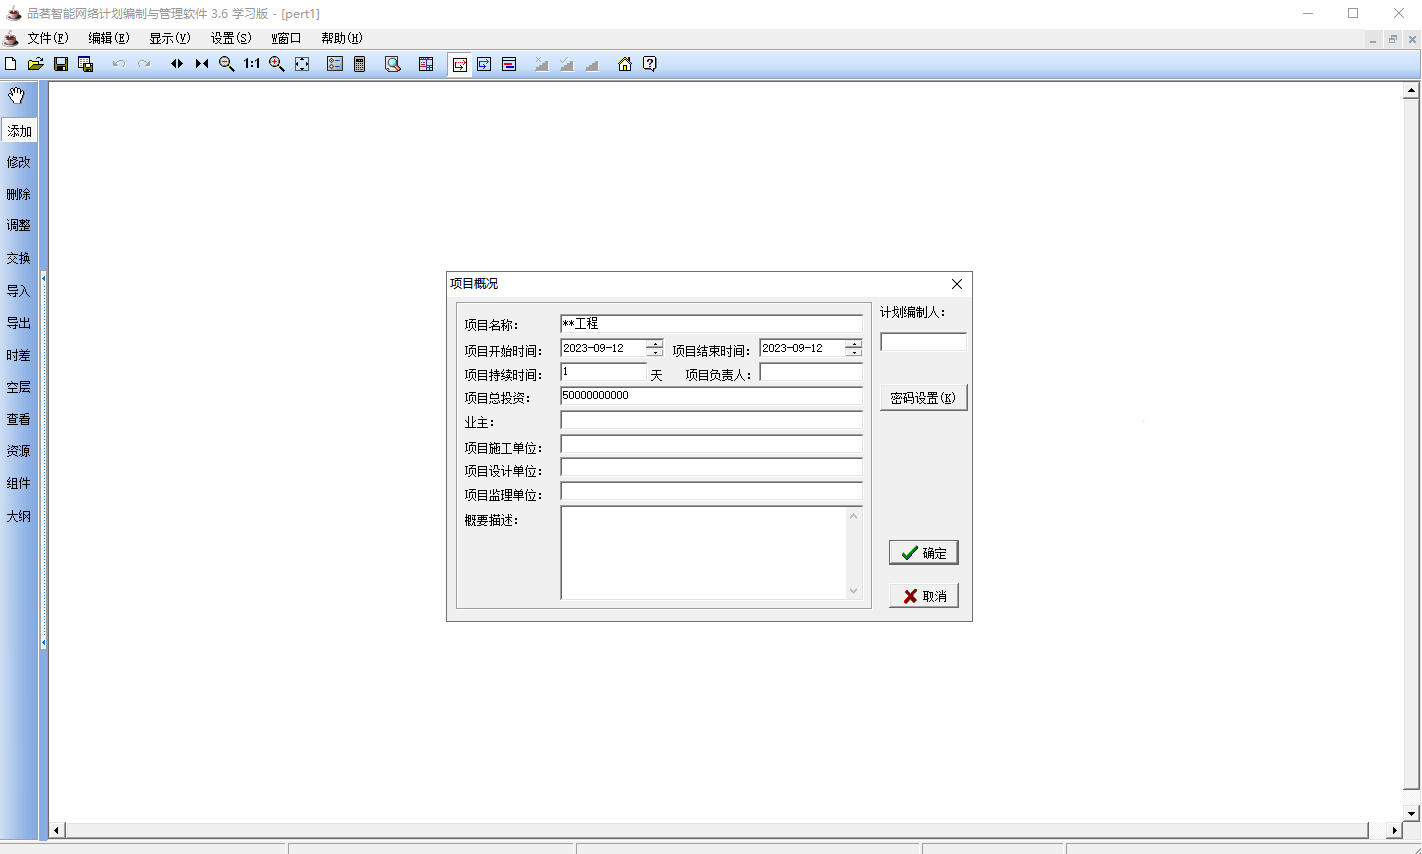This screenshot has height=854, width=1422.
Task: Click the 项目名称 input field
Action: pyautogui.click(x=711, y=324)
